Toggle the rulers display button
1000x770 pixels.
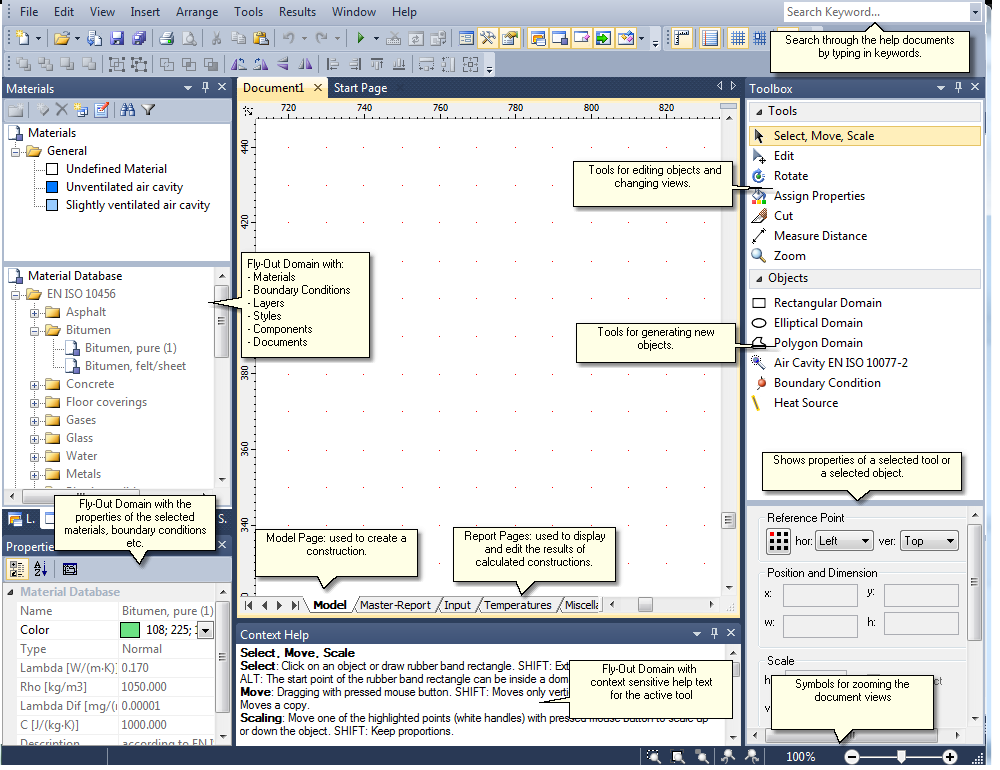pos(684,39)
